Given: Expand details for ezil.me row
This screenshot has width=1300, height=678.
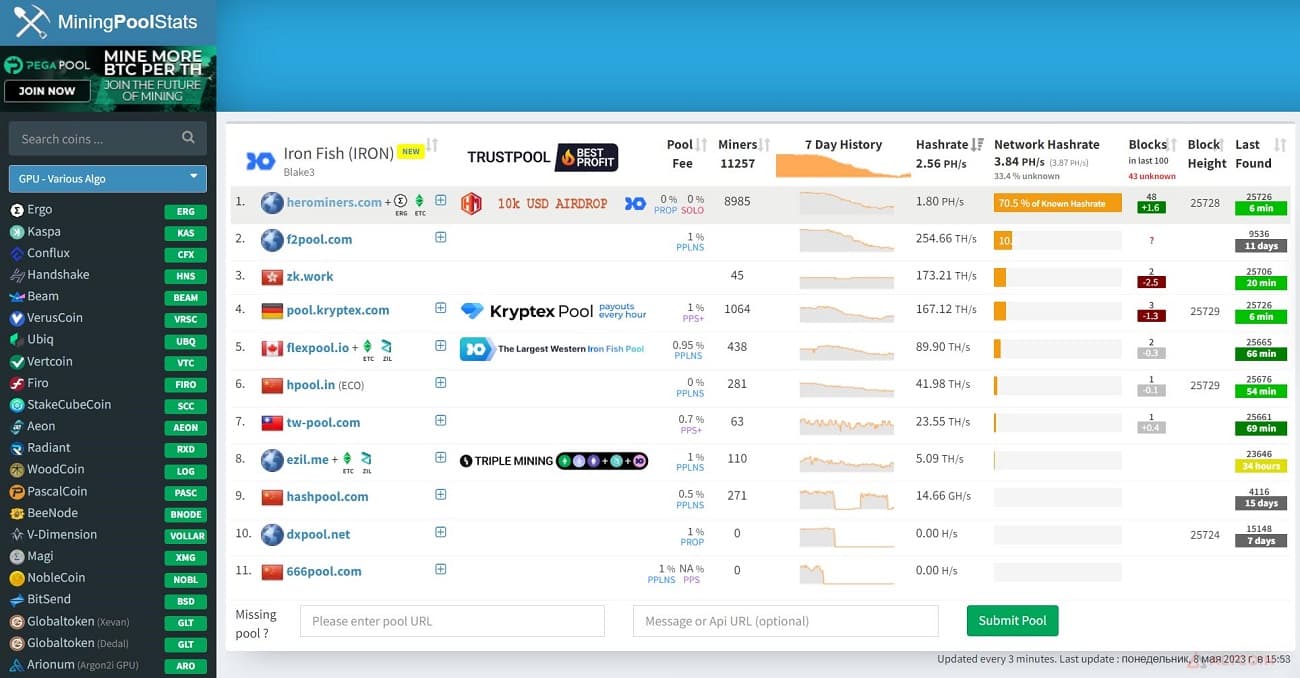Looking at the screenshot, I should coord(440,457).
